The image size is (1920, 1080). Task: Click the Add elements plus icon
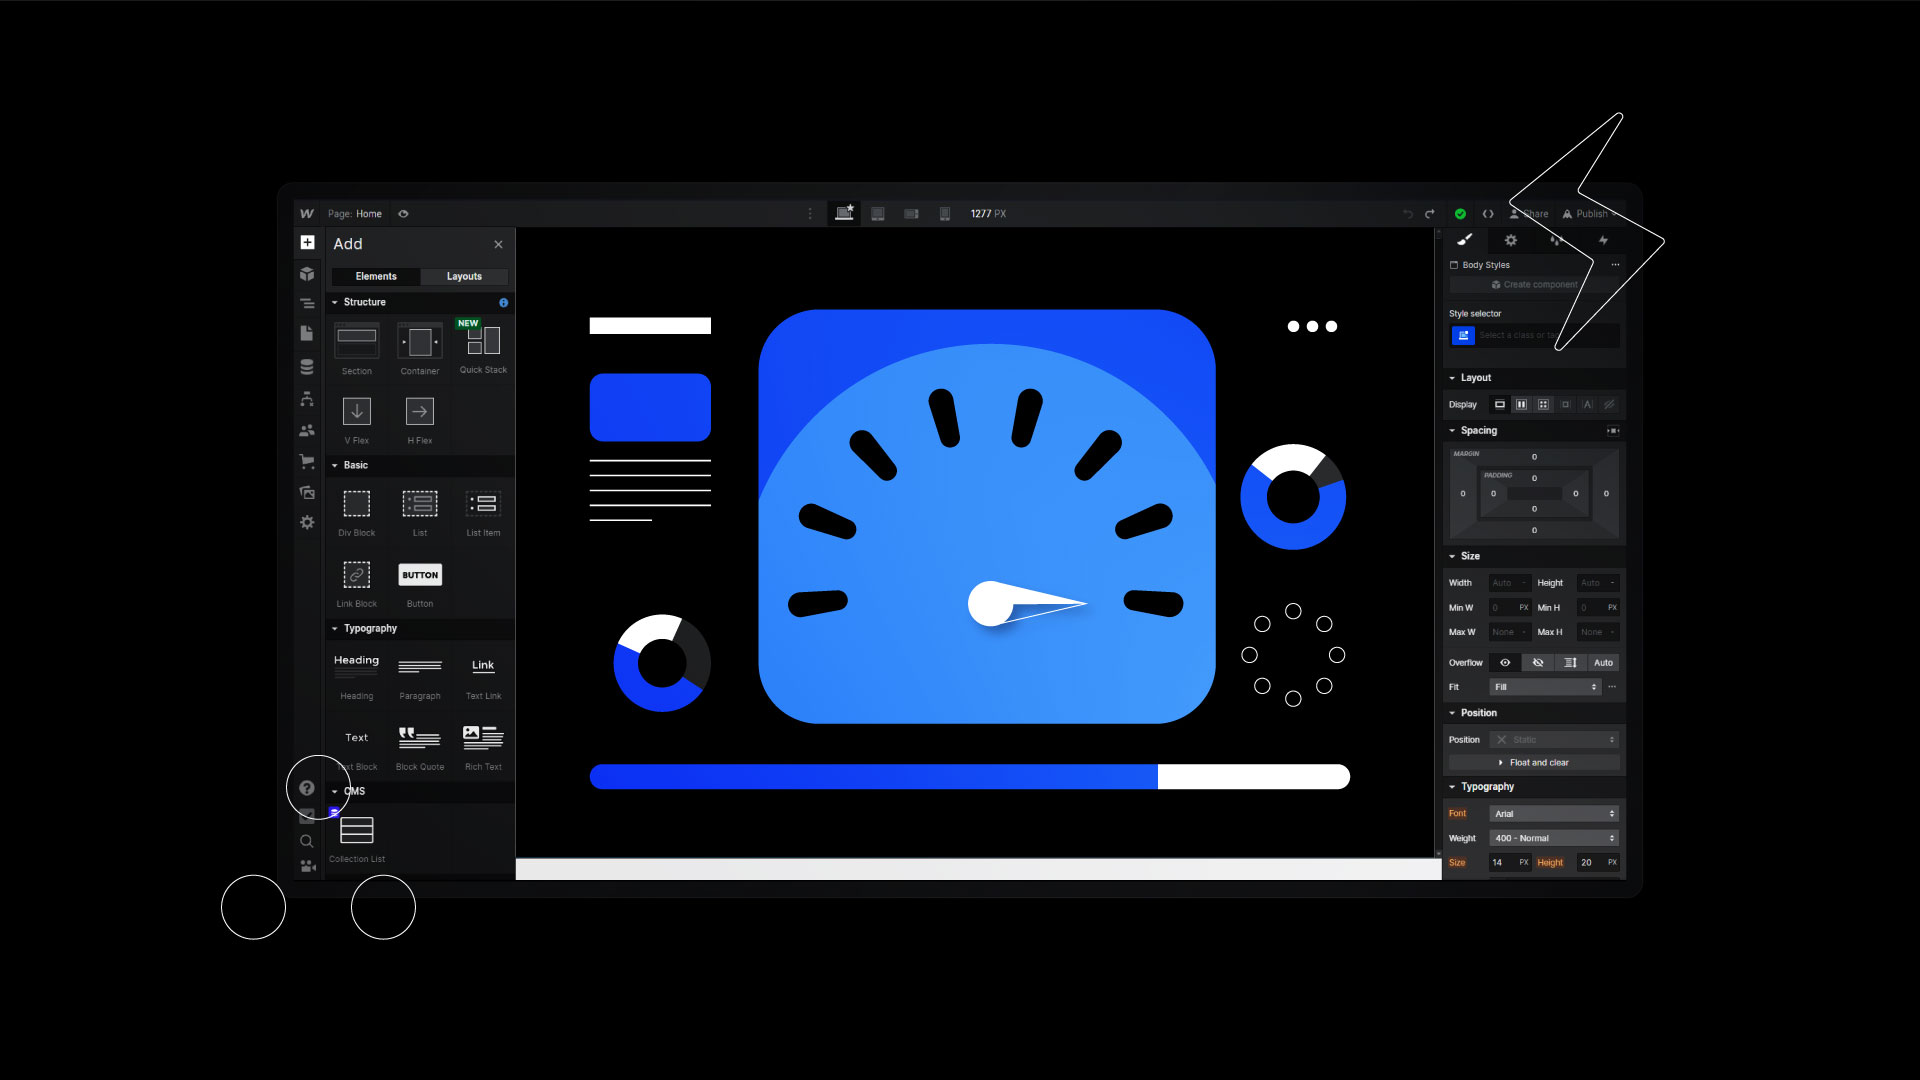click(x=307, y=243)
